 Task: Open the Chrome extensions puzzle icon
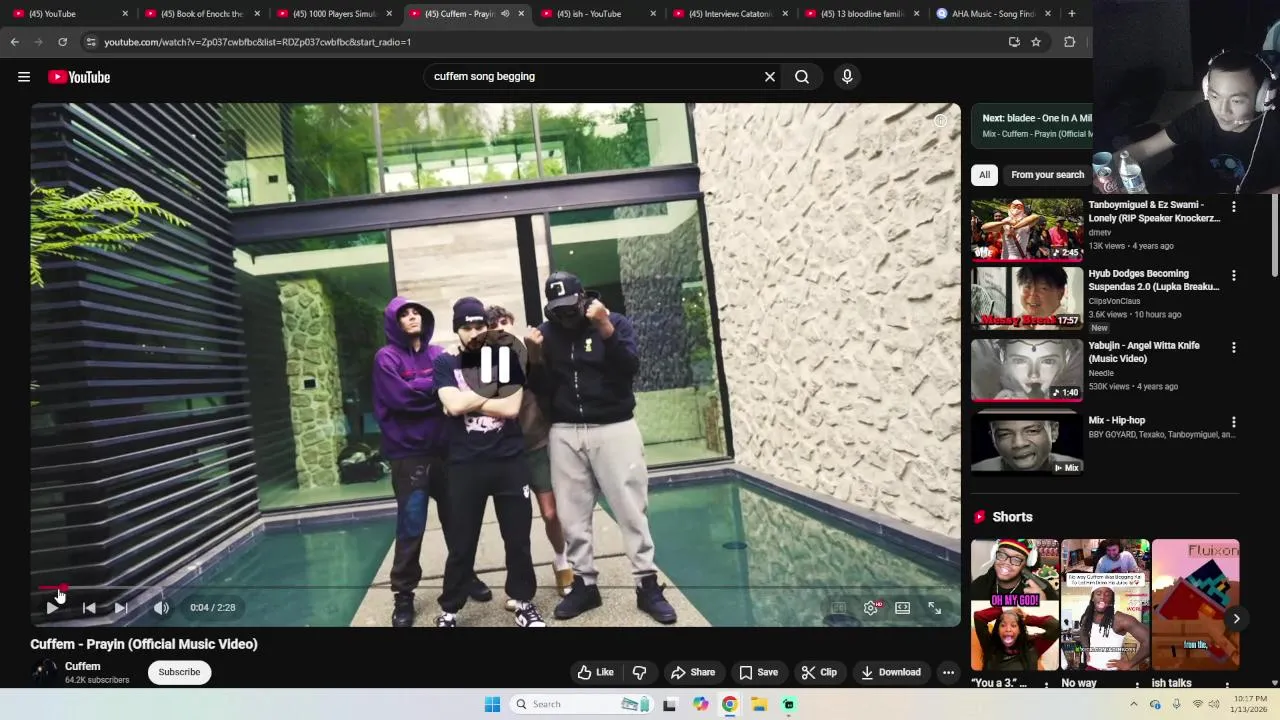pyautogui.click(x=1069, y=42)
